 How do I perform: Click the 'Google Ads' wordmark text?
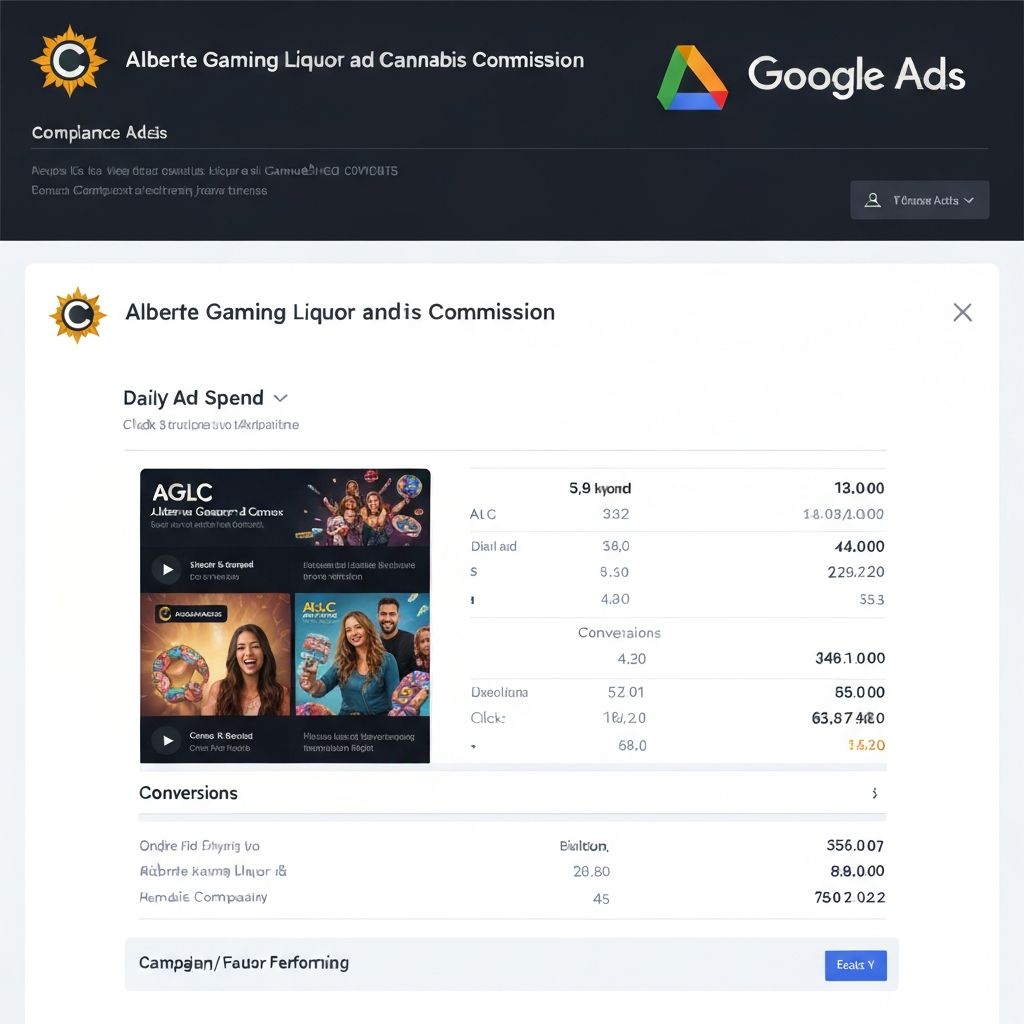[x=856, y=75]
